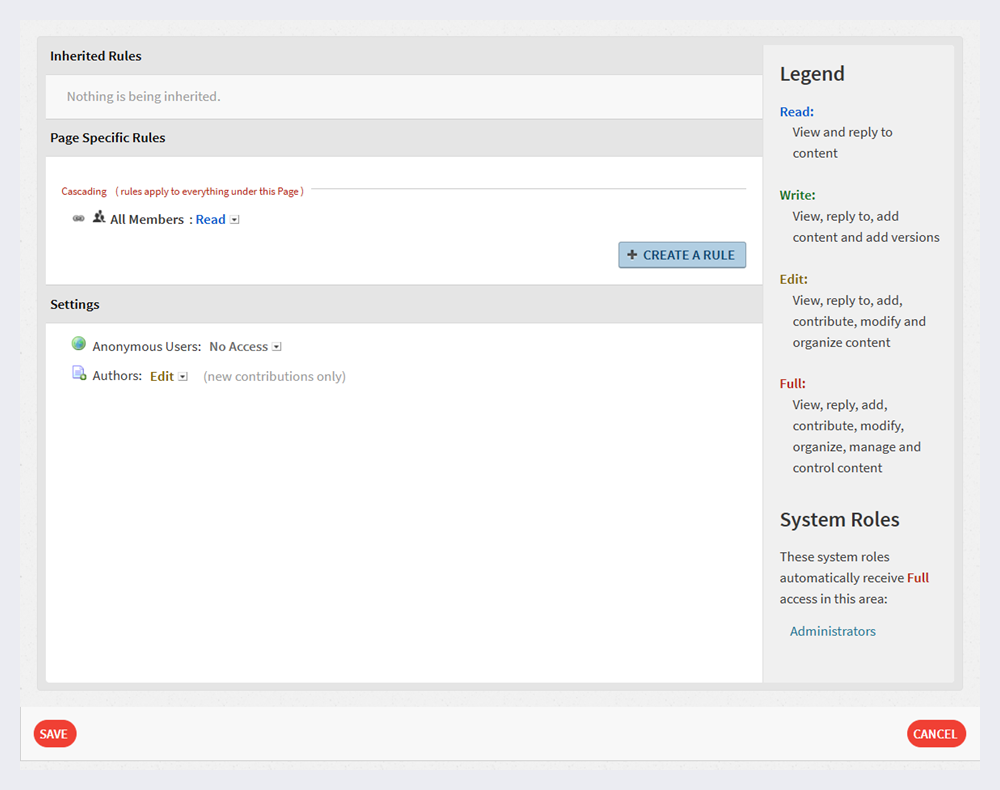1000x790 pixels.
Task: Click the chain link icon beside All Members
Action: pyautogui.click(x=78, y=218)
